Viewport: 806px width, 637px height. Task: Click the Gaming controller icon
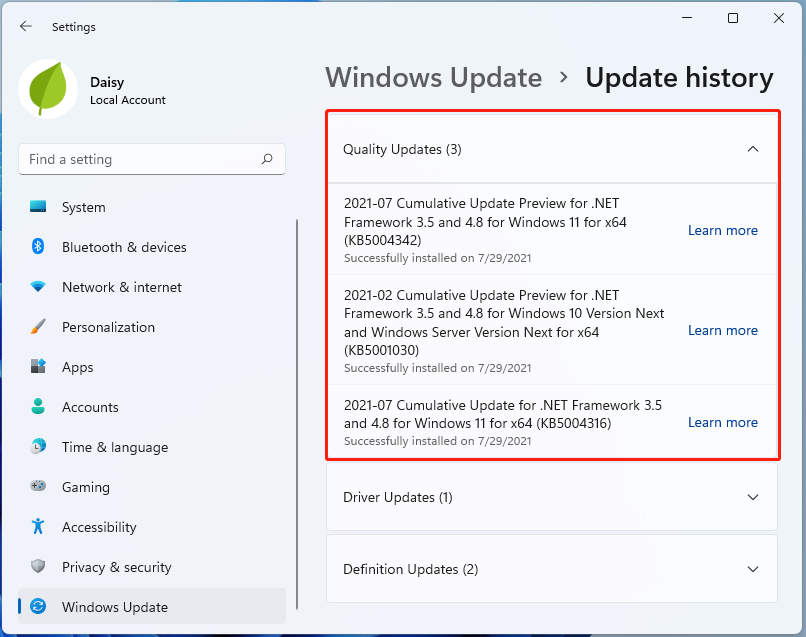[38, 486]
